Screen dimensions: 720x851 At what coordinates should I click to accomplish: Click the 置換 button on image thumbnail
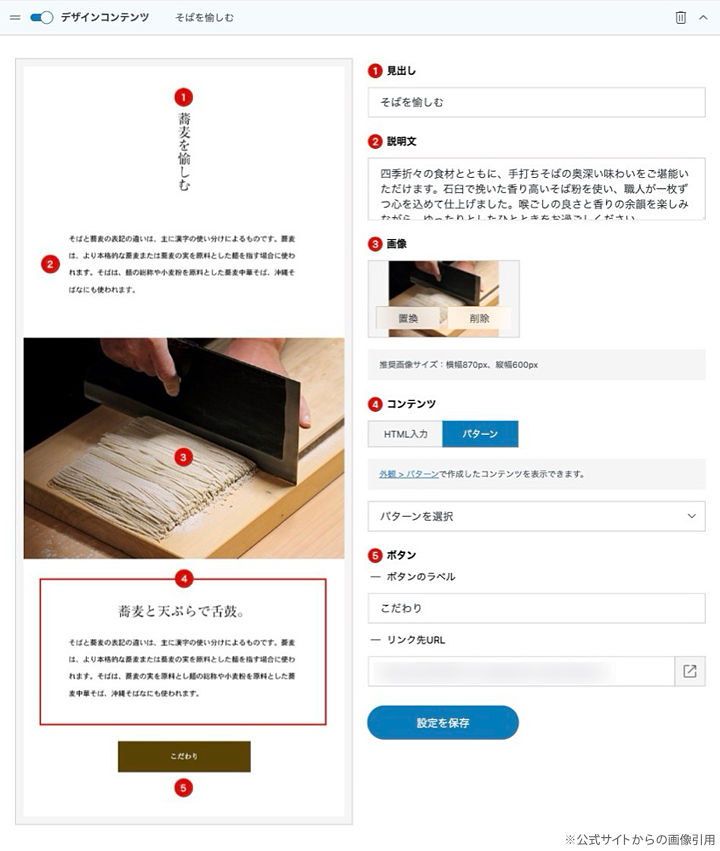coord(409,319)
